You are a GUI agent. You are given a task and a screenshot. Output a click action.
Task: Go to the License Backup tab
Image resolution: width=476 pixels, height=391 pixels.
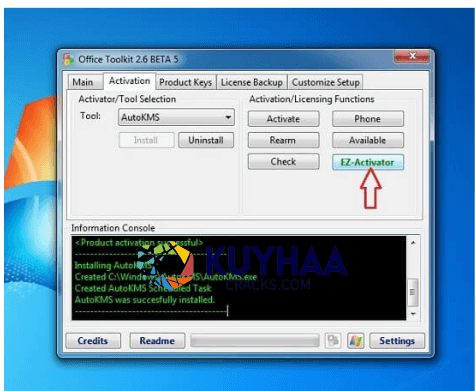[252, 82]
